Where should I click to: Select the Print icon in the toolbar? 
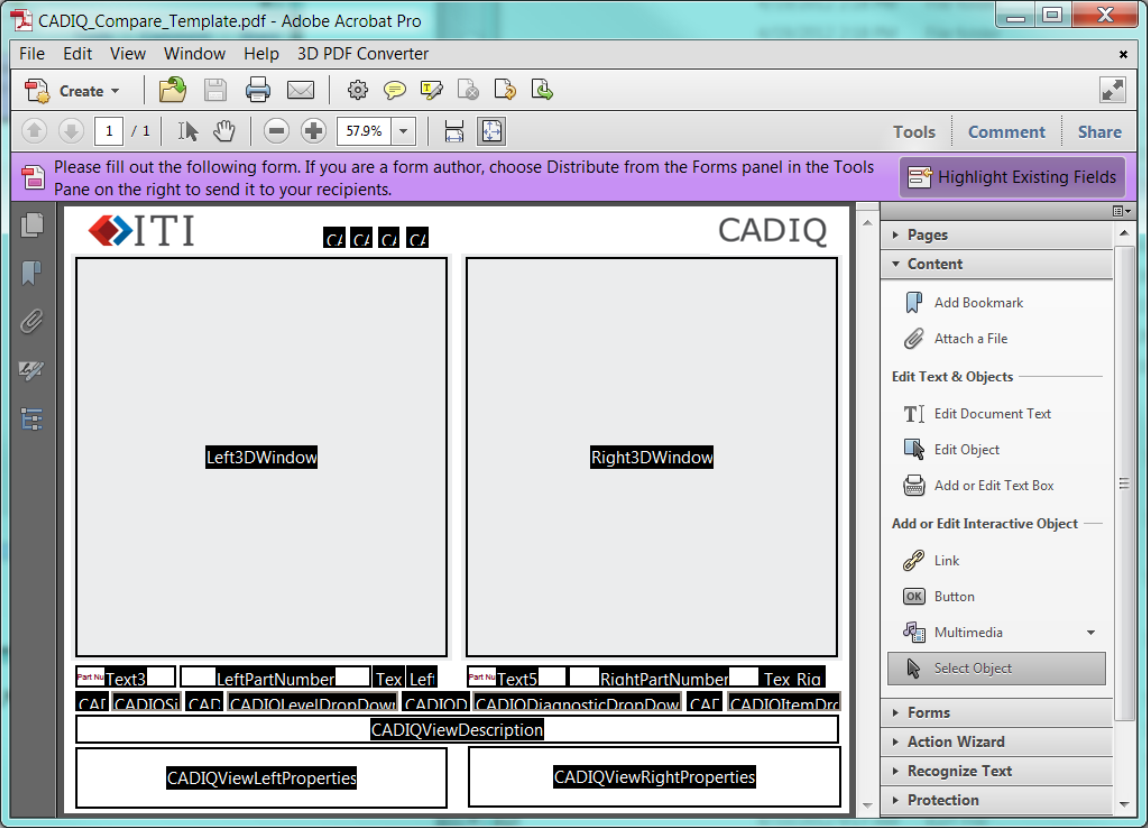point(259,90)
